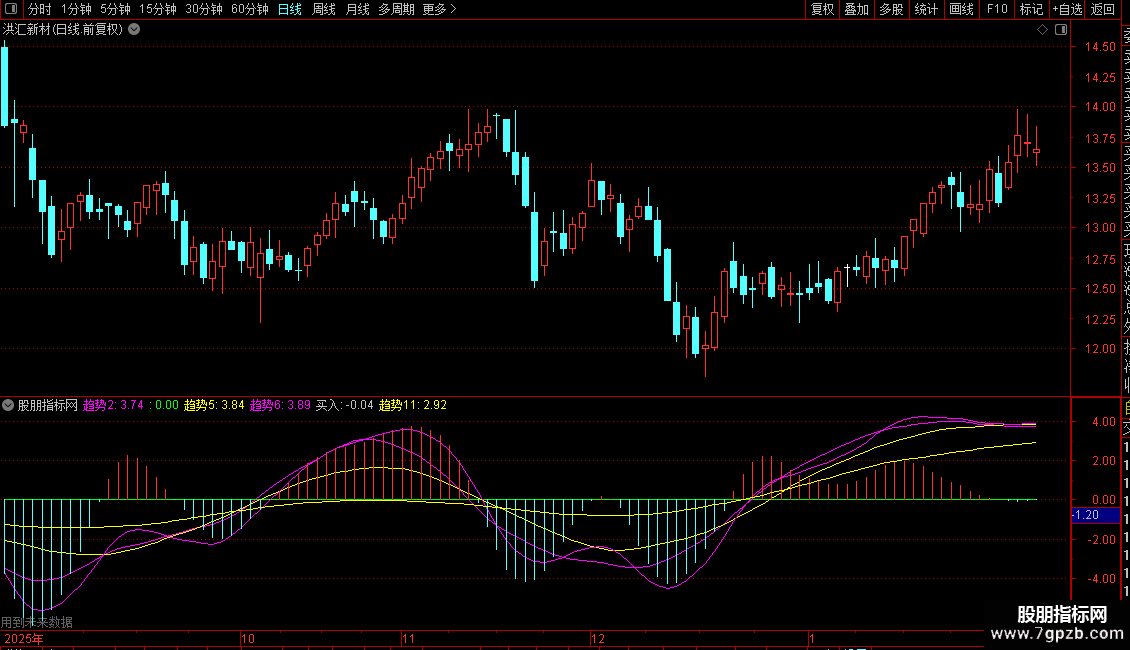
Task: Open F10 company information
Action: [x=997, y=9]
